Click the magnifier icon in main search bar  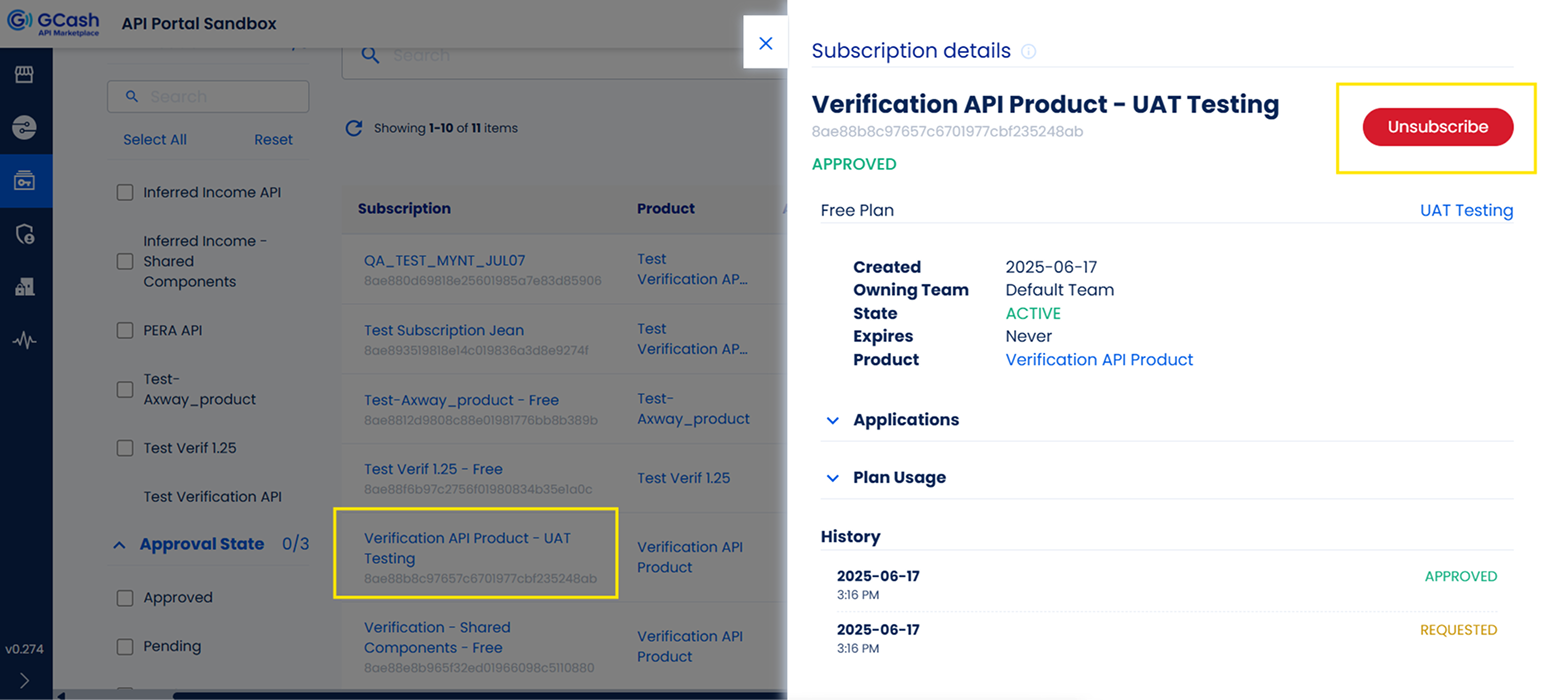(370, 54)
